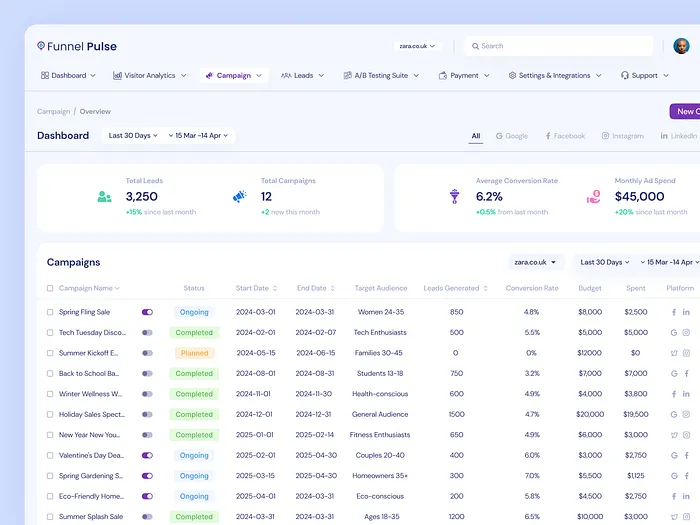Viewport: 700px width, 525px height.
Task: Click the Funnel Pulse logo icon
Action: coord(41,46)
